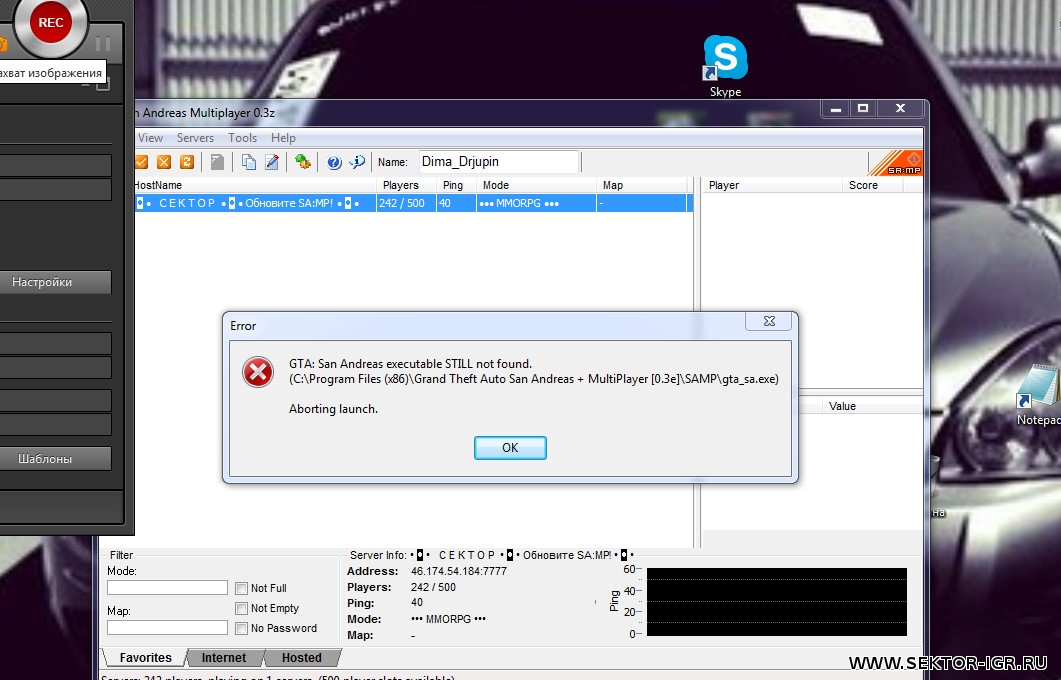1061x680 pixels.
Task: Switch to the Favorites tab
Action: coord(145,658)
